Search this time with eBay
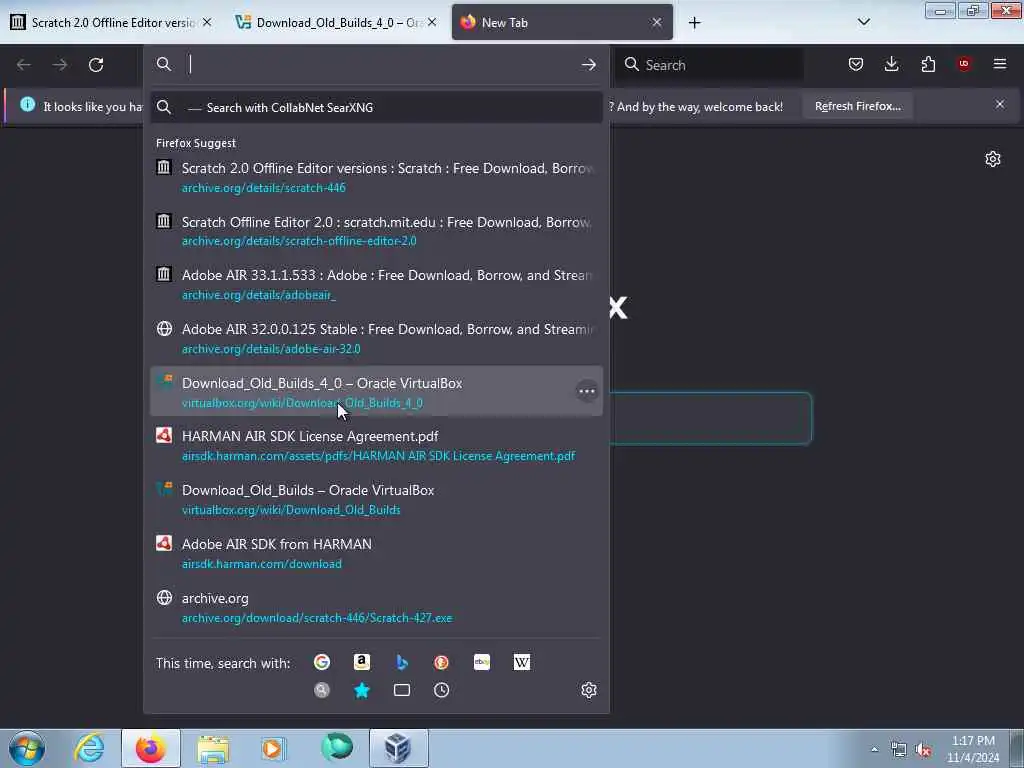1024x768 pixels. [x=482, y=662]
